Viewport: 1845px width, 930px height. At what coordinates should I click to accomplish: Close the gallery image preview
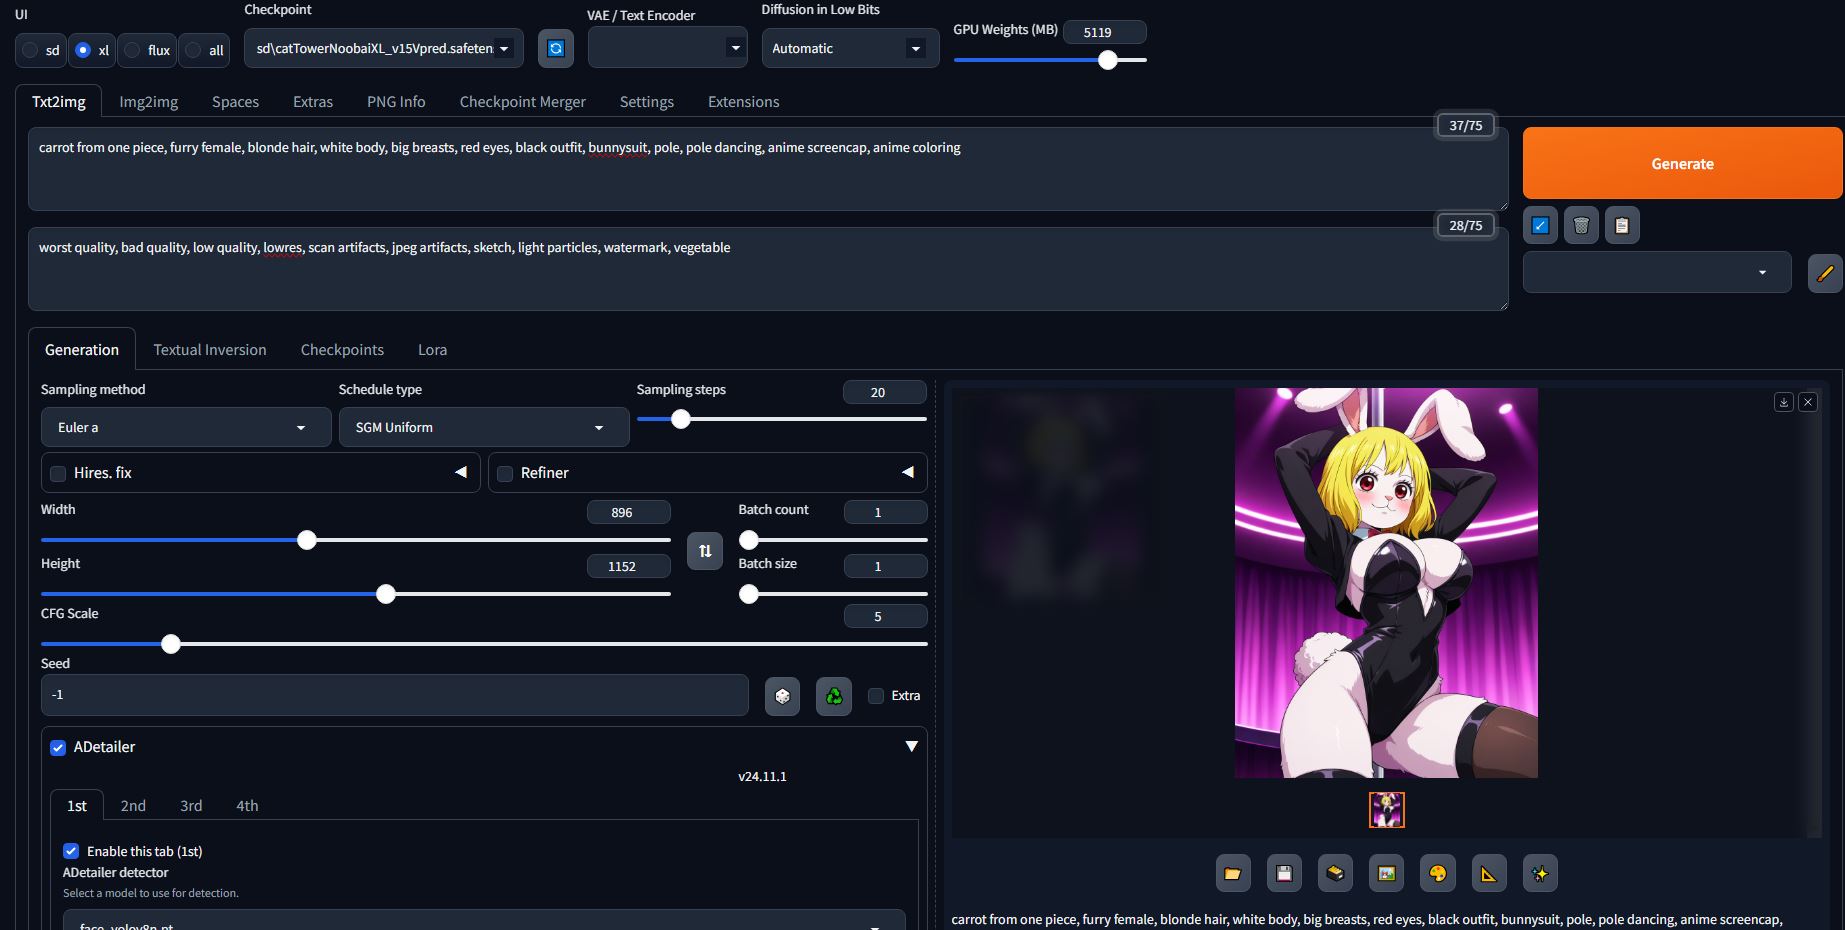pos(1808,402)
